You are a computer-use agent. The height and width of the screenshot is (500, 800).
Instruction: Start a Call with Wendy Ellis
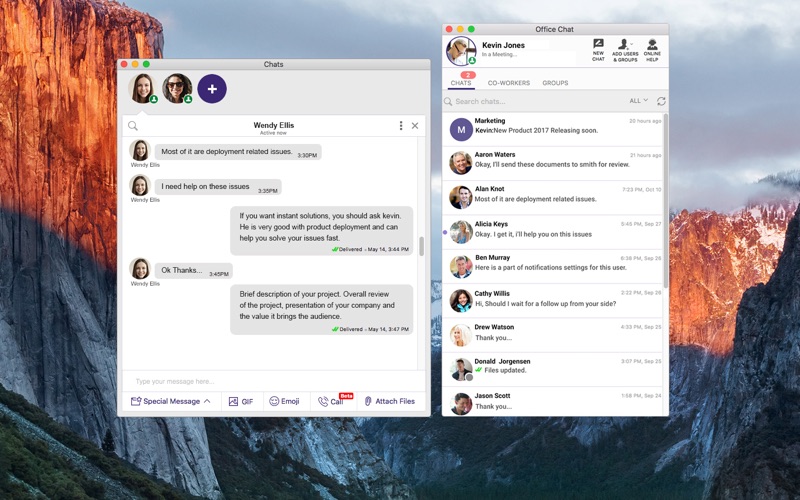[x=334, y=401]
